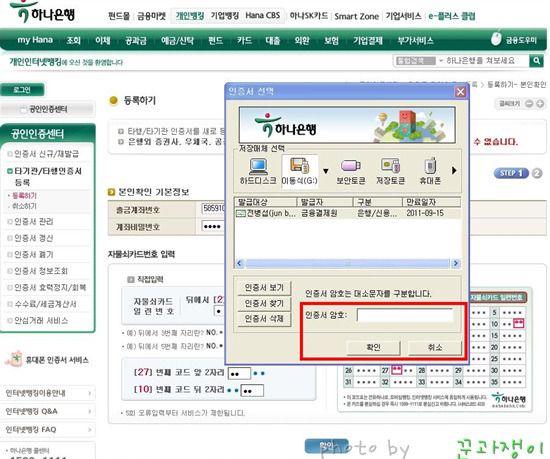
Task: Open 수수료/세금계산서 sidebar item
Action: 45,304
